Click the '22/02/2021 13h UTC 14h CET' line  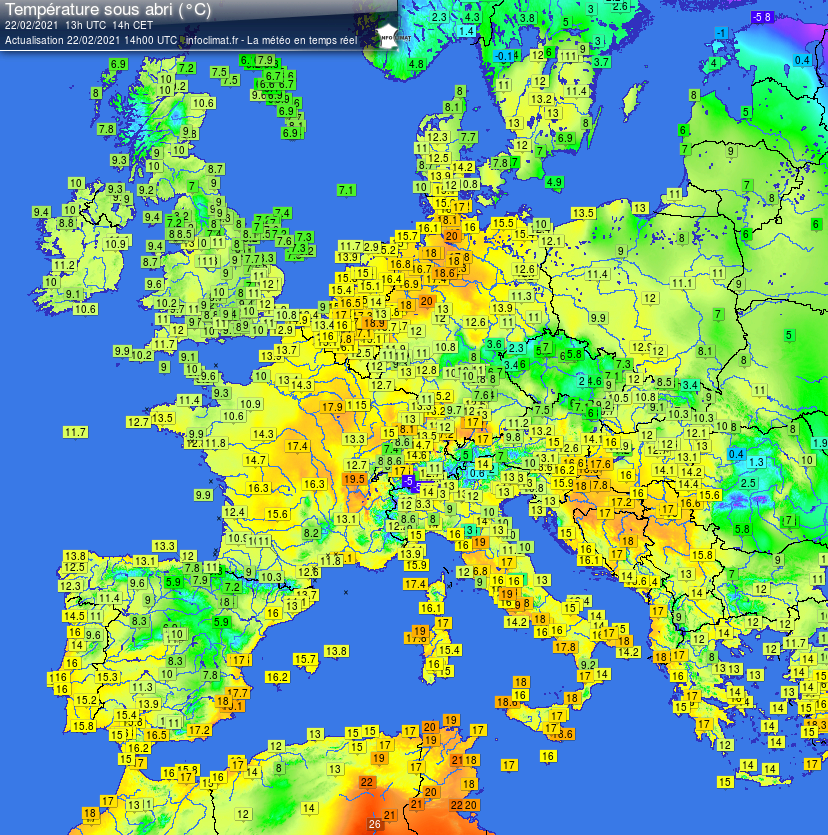click(79, 25)
